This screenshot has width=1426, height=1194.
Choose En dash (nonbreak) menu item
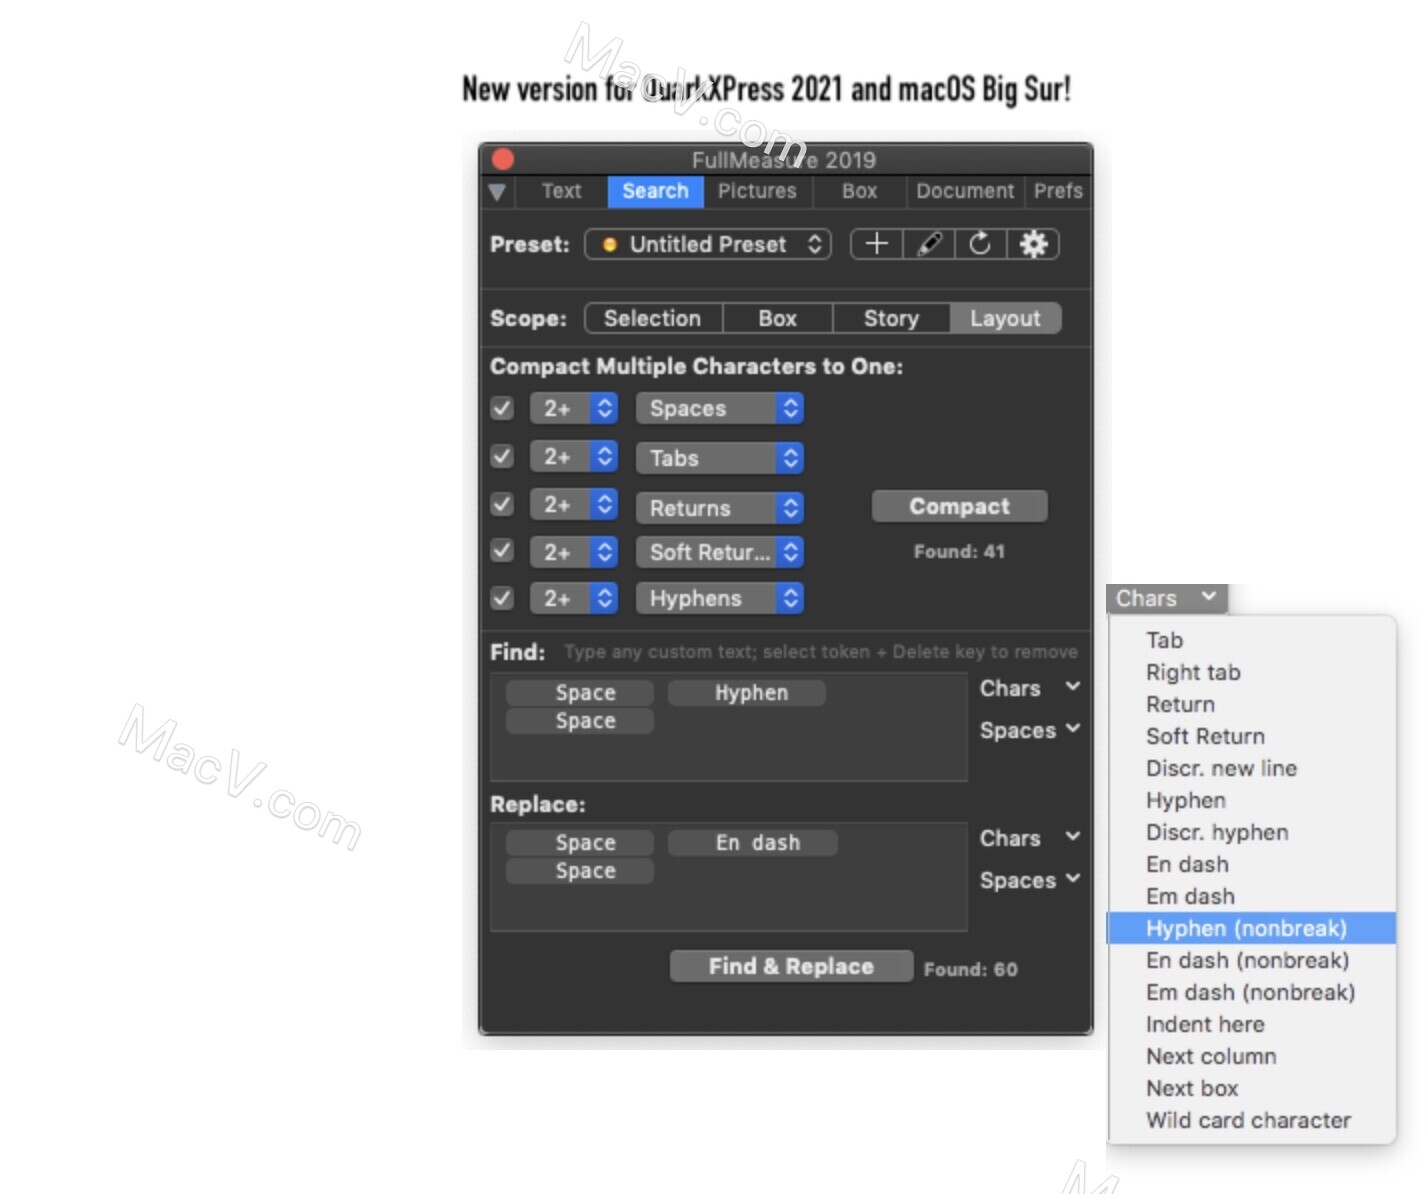point(1251,960)
